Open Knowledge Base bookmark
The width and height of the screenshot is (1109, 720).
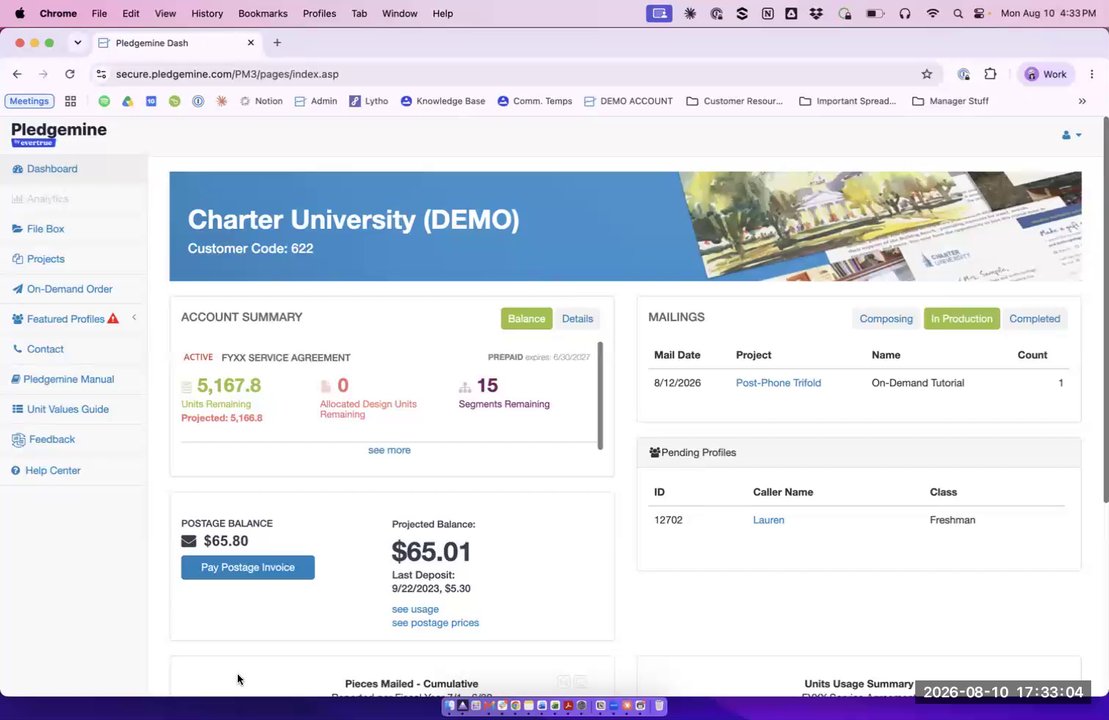click(443, 101)
